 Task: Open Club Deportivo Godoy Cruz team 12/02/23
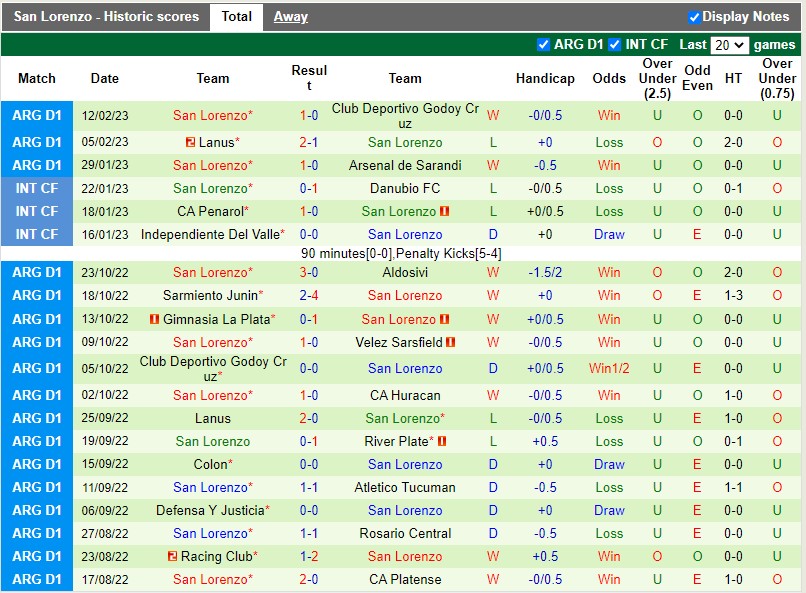click(405, 116)
